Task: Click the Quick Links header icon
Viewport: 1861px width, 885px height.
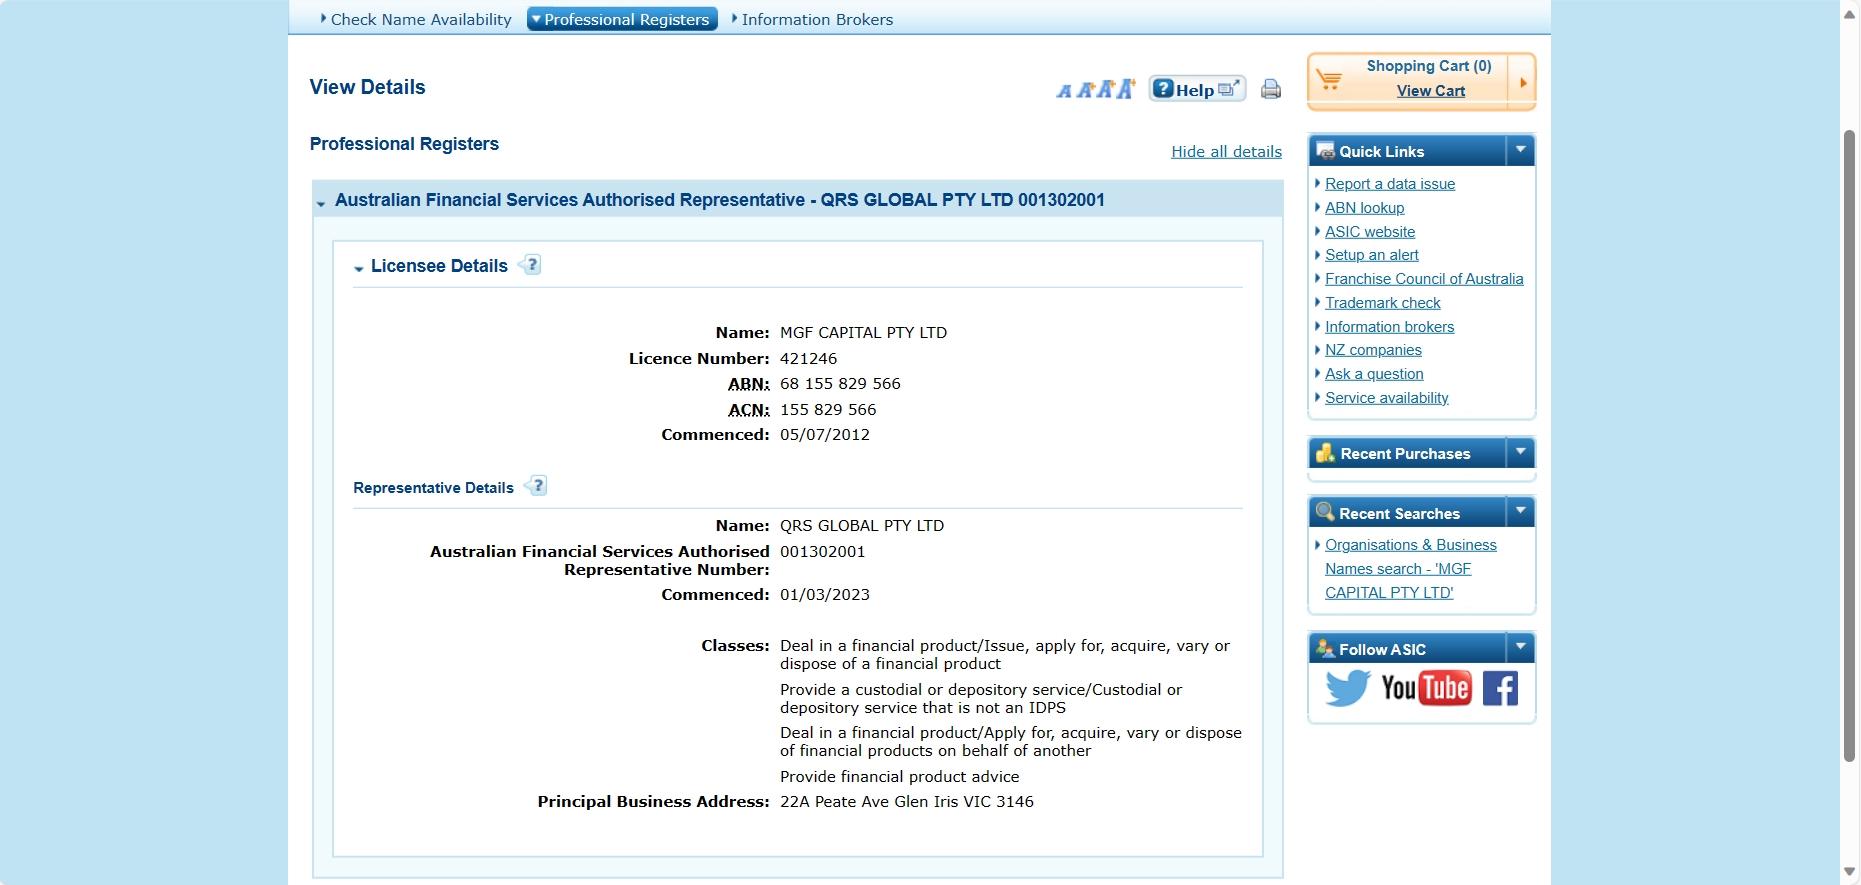Action: click(x=1325, y=151)
